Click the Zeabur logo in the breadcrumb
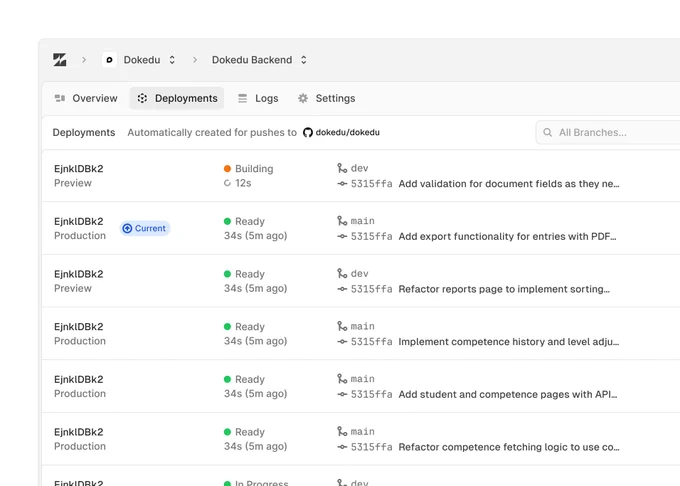 60,60
